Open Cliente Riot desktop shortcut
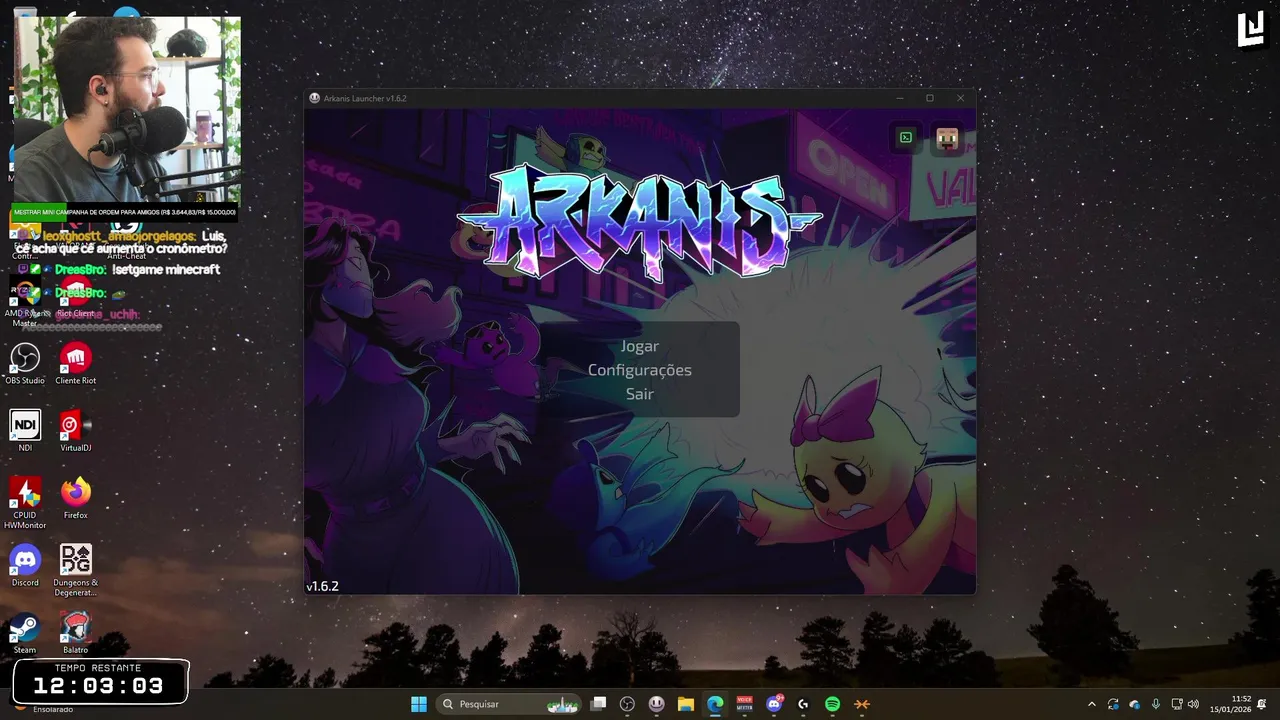The image size is (1280, 720). pyautogui.click(x=76, y=364)
